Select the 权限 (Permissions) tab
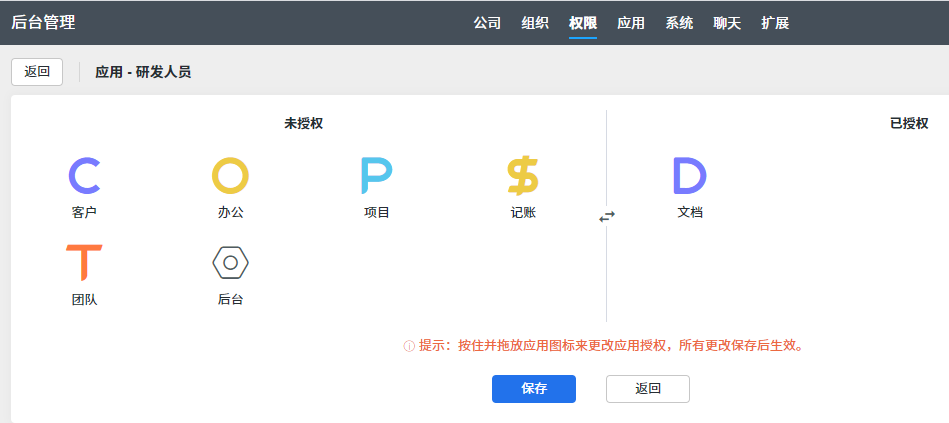The width and height of the screenshot is (949, 423). (x=583, y=23)
